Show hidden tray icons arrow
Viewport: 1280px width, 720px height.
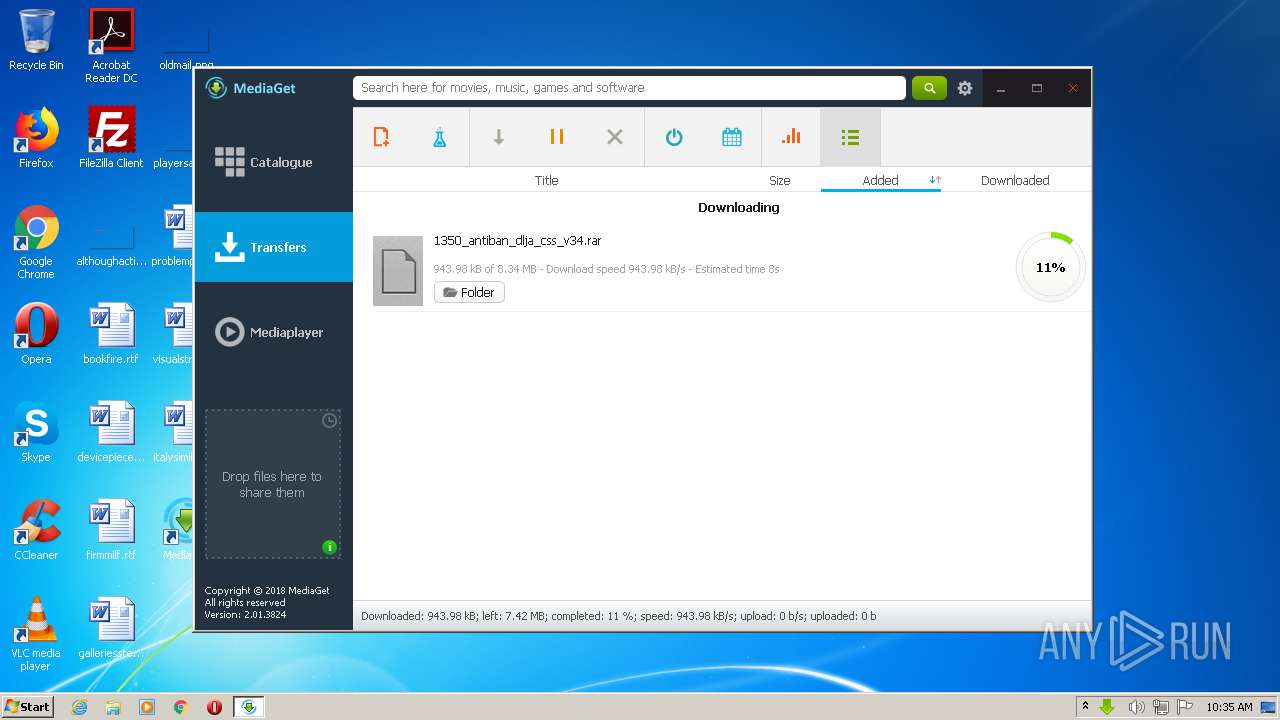(x=1085, y=707)
